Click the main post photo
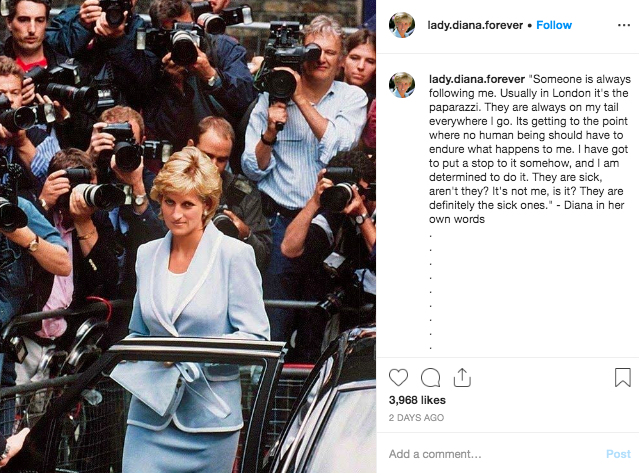The width and height of the screenshot is (639, 473). 188,236
